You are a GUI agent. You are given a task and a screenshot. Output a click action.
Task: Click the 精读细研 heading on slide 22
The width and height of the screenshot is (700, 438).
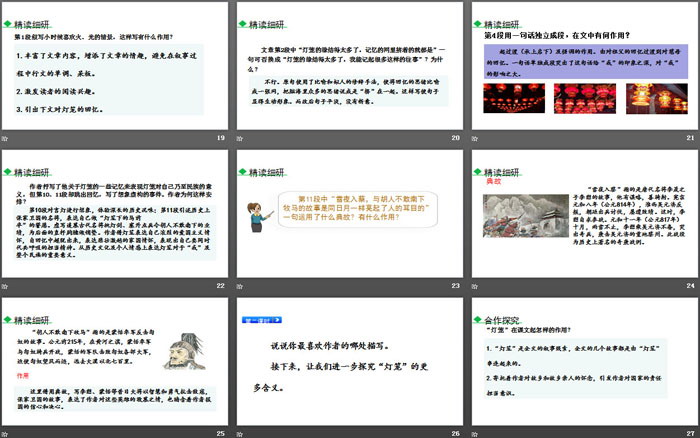pos(31,172)
